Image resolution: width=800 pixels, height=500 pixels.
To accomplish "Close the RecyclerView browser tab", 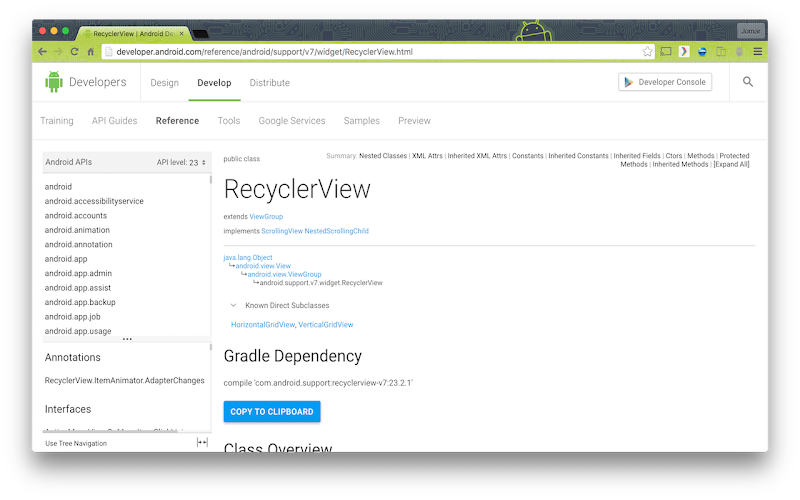I will pos(181,34).
